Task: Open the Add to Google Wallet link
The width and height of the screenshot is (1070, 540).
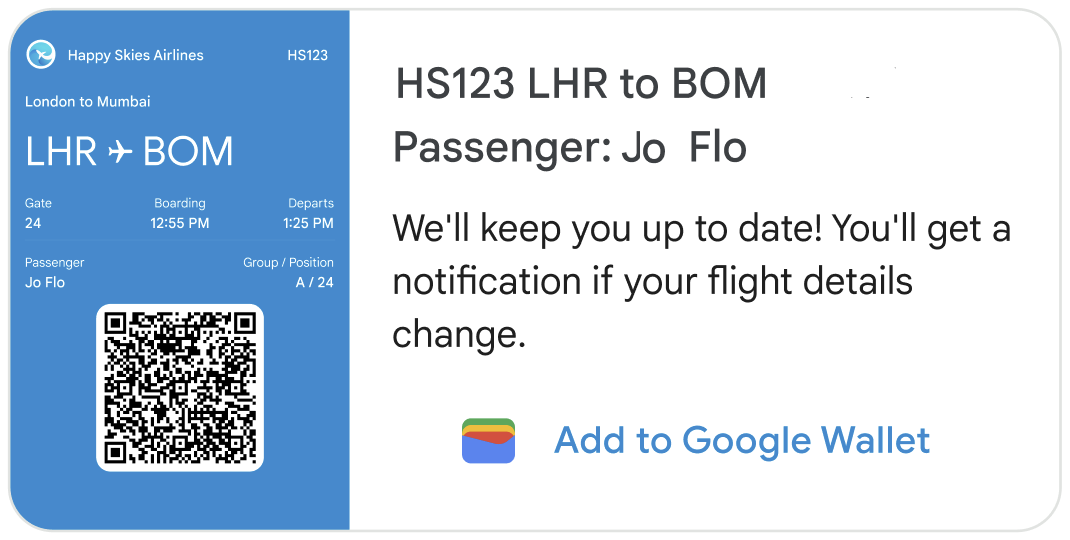Action: point(742,441)
